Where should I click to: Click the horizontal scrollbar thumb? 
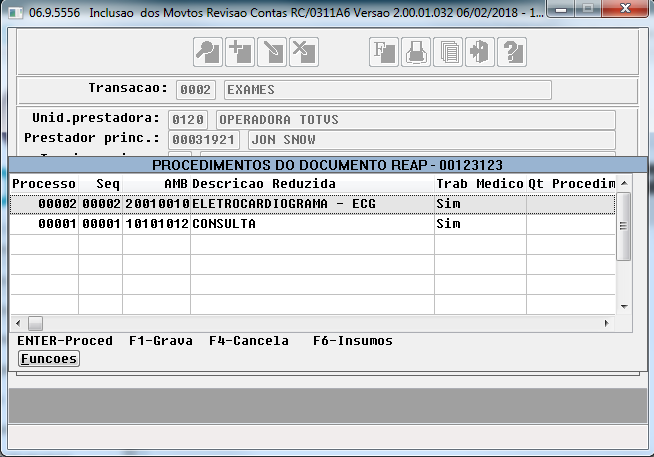tap(35, 323)
